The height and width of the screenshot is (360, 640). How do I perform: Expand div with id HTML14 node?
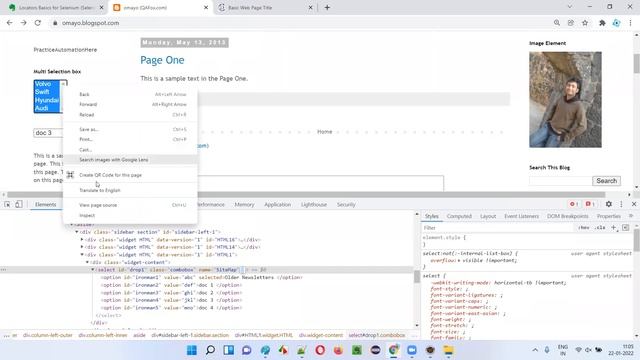click(x=82, y=247)
